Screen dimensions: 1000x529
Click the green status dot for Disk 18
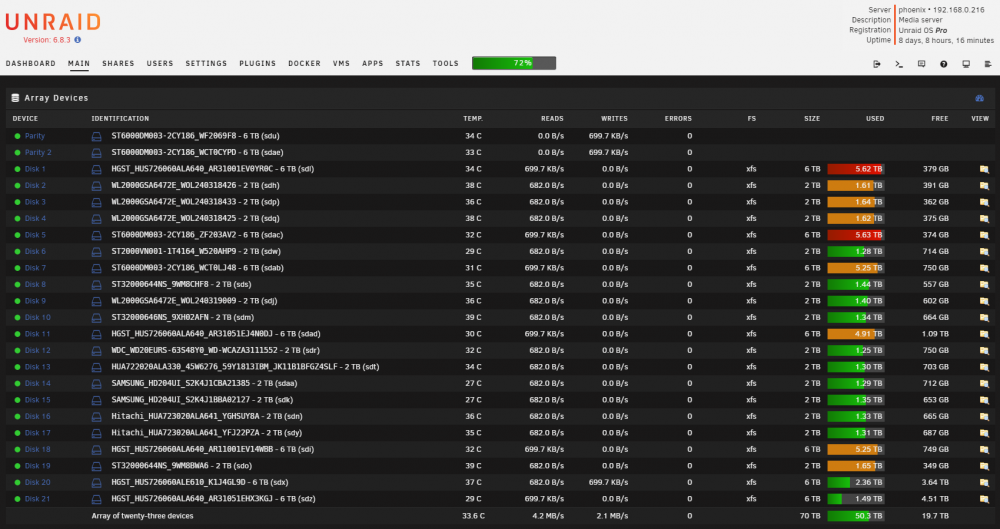18,449
